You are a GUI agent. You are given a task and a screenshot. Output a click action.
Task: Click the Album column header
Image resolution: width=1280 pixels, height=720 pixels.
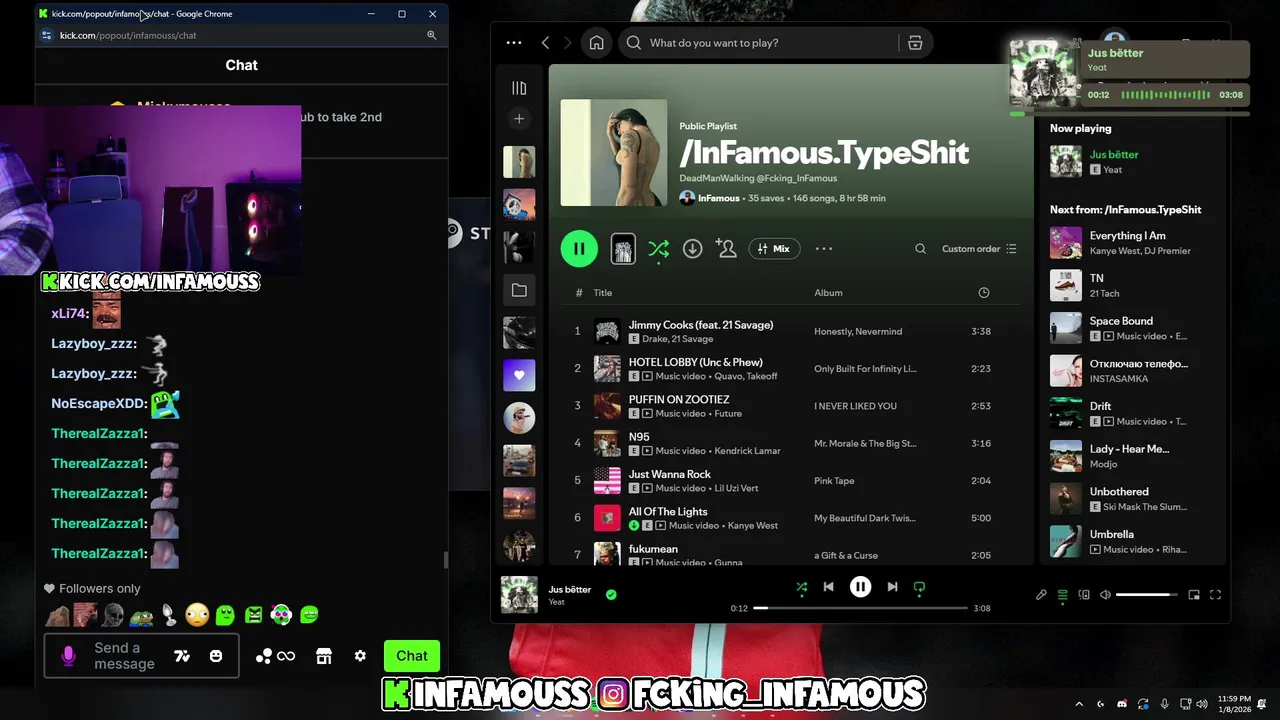[x=828, y=293]
